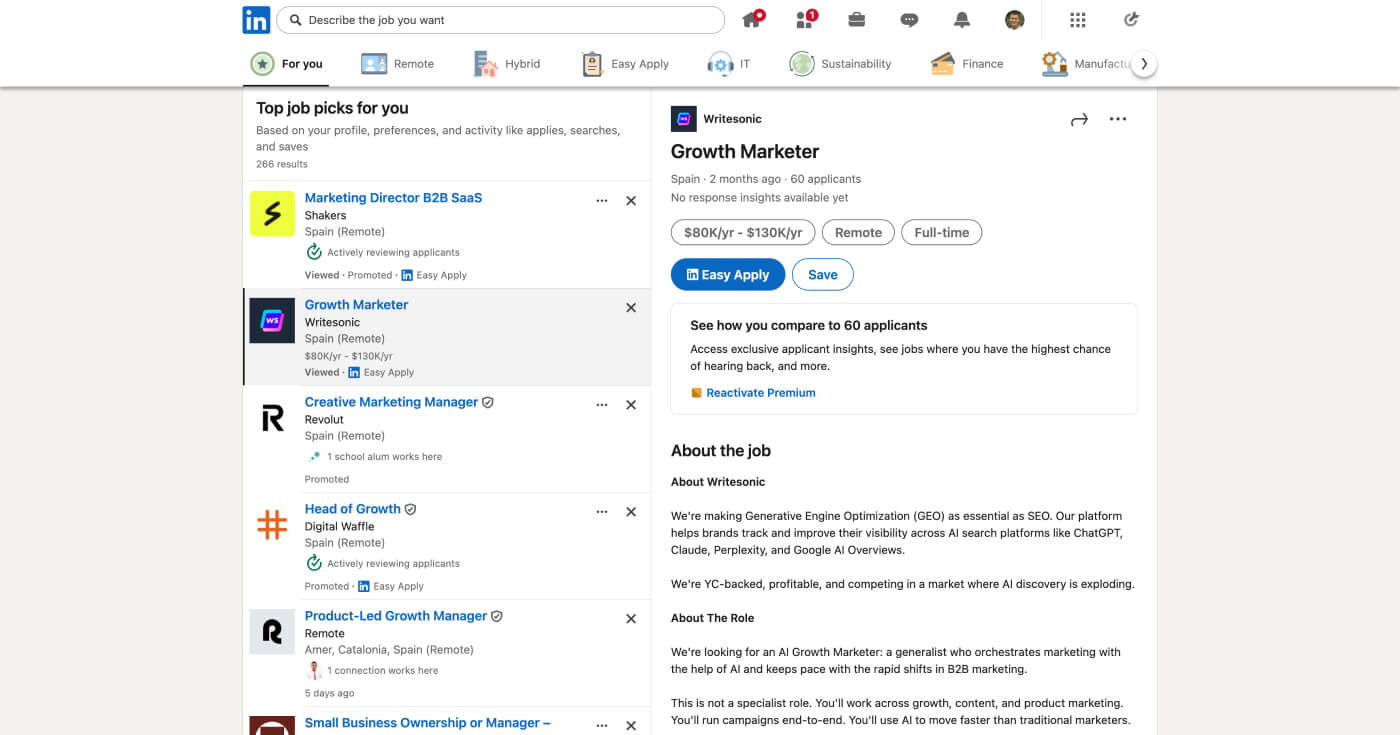Open the Notifications bell icon
1400x735 pixels.
coord(961,19)
